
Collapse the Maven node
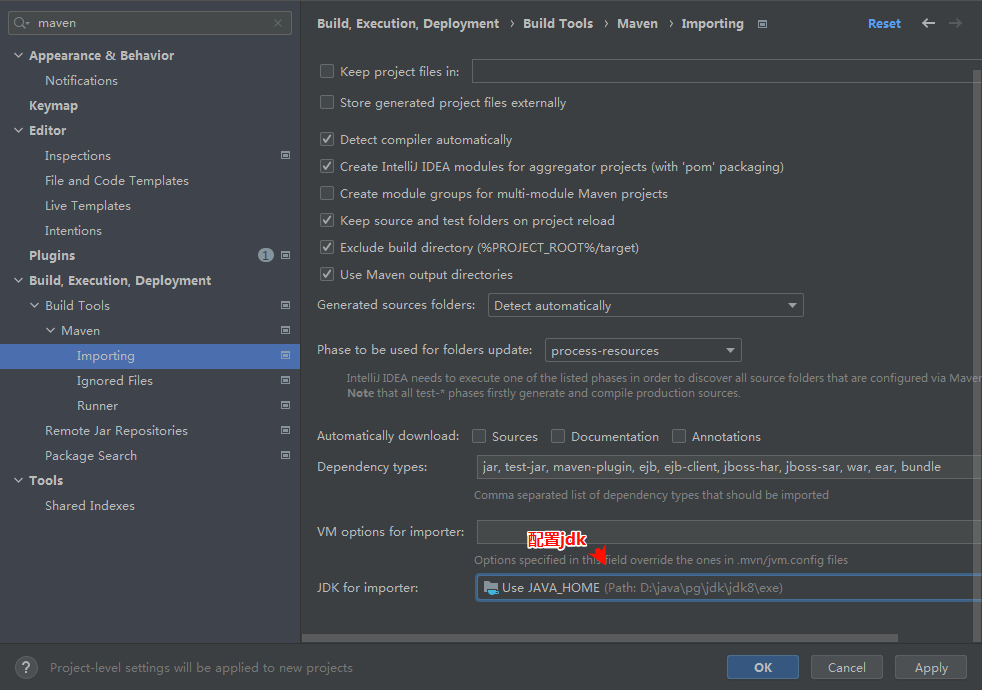point(50,331)
